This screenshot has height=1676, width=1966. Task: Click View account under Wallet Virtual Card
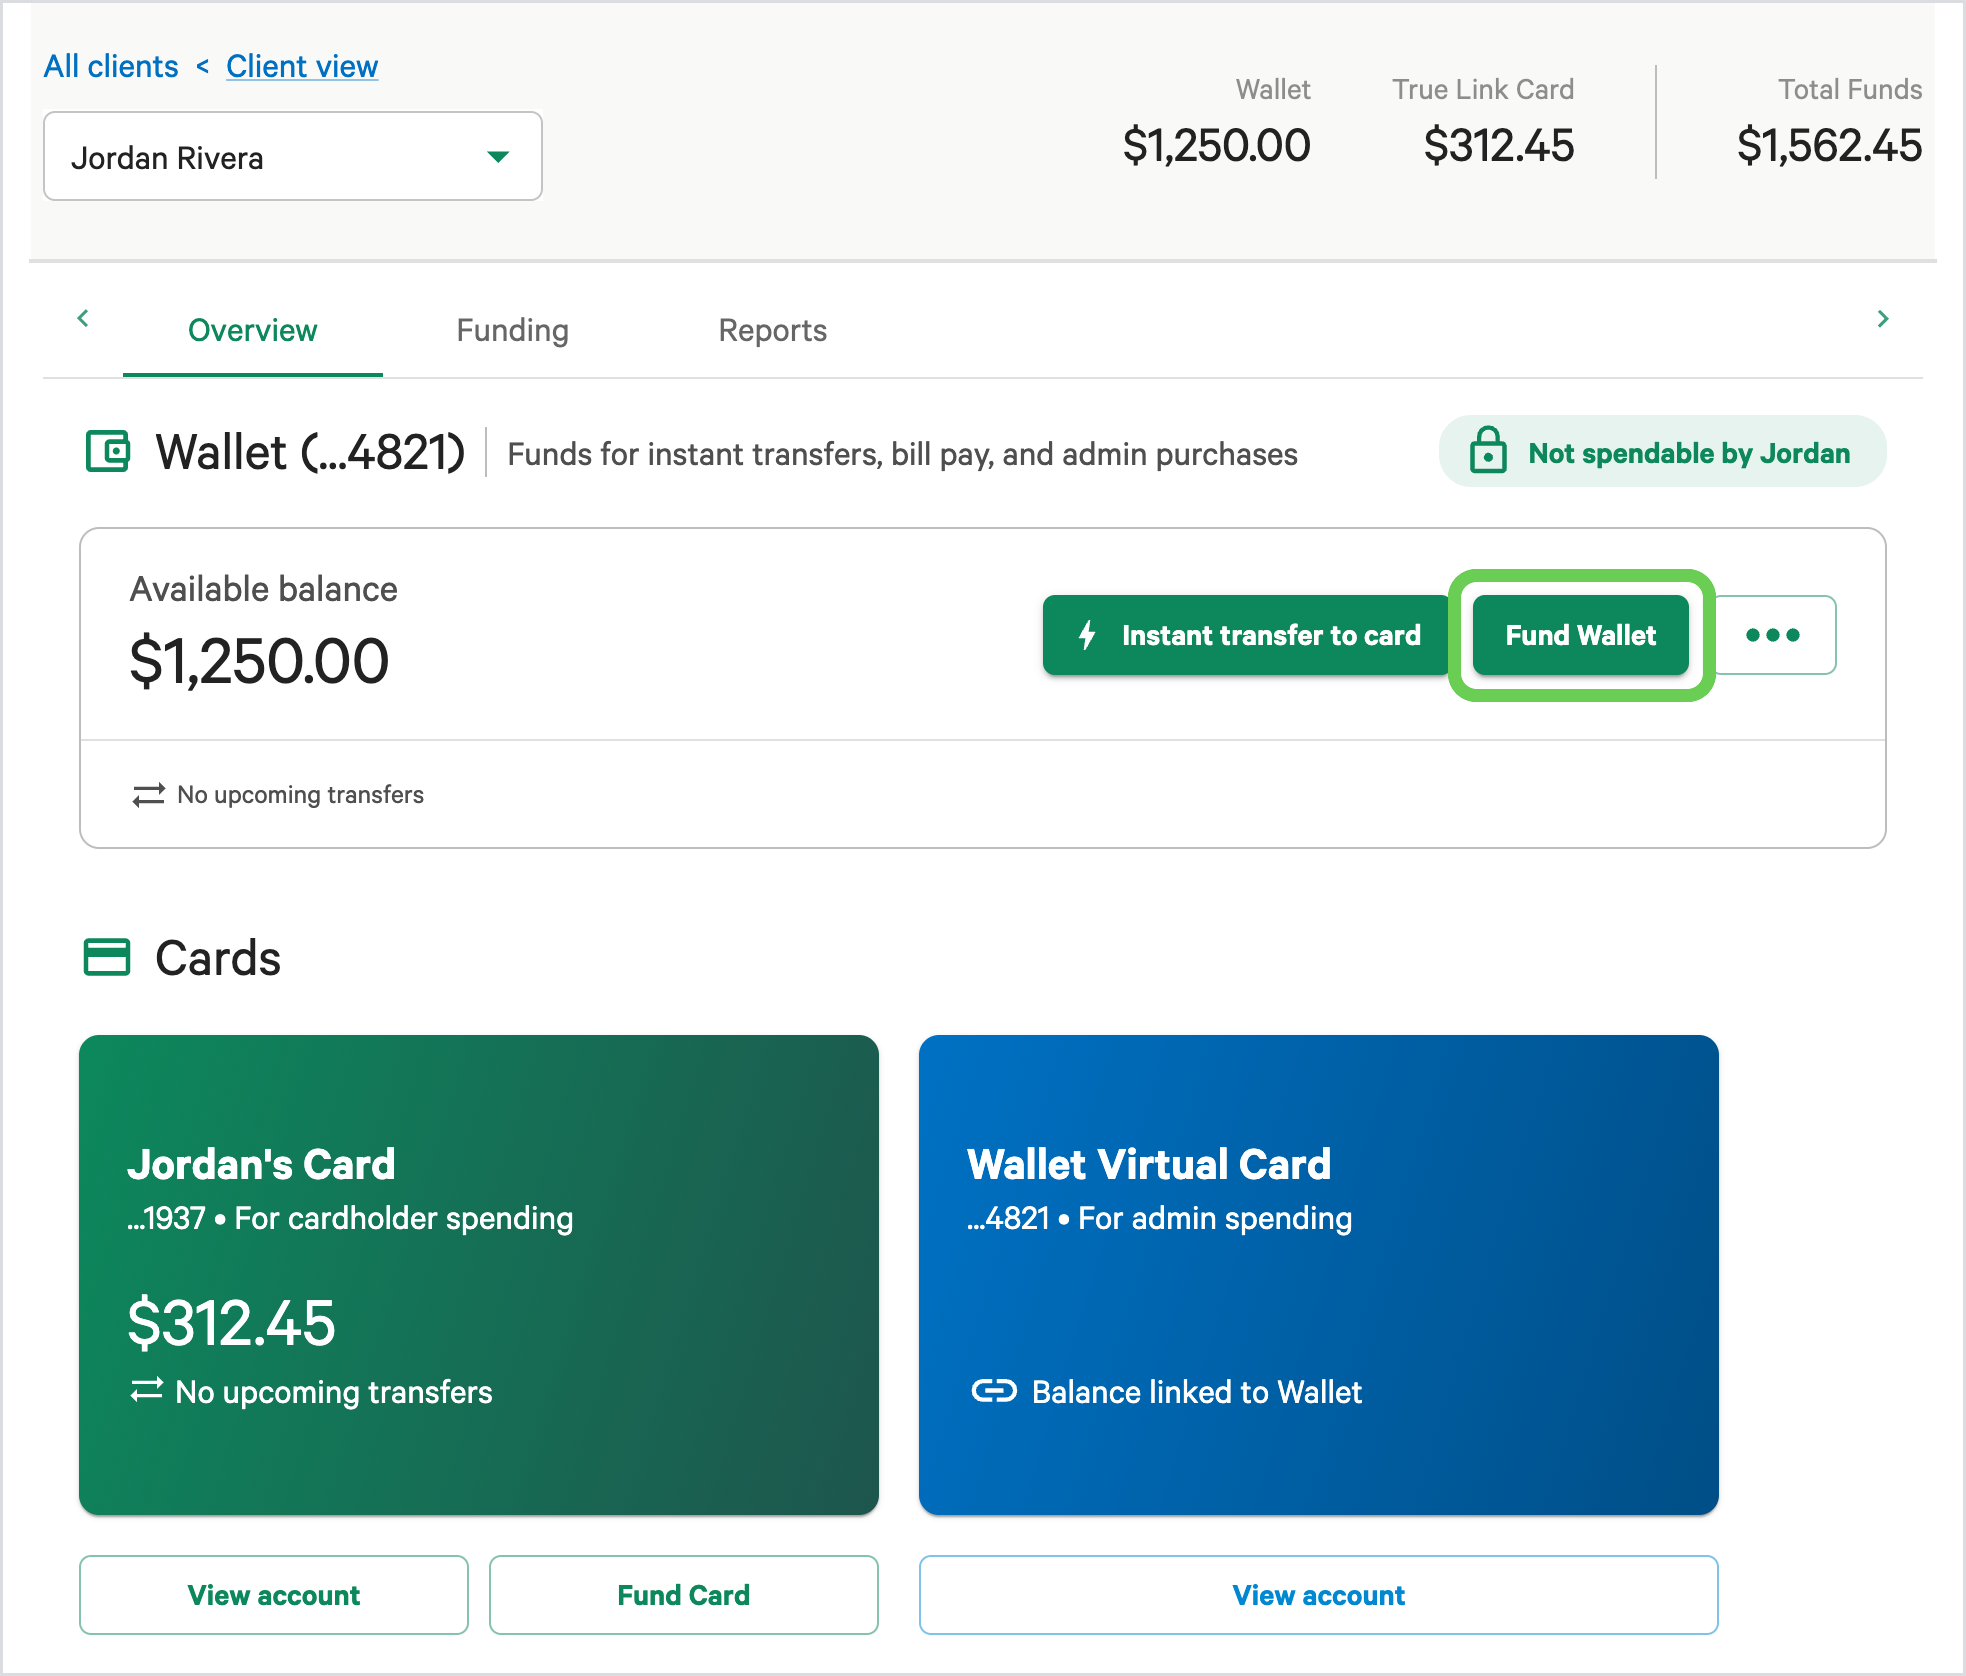(1319, 1595)
